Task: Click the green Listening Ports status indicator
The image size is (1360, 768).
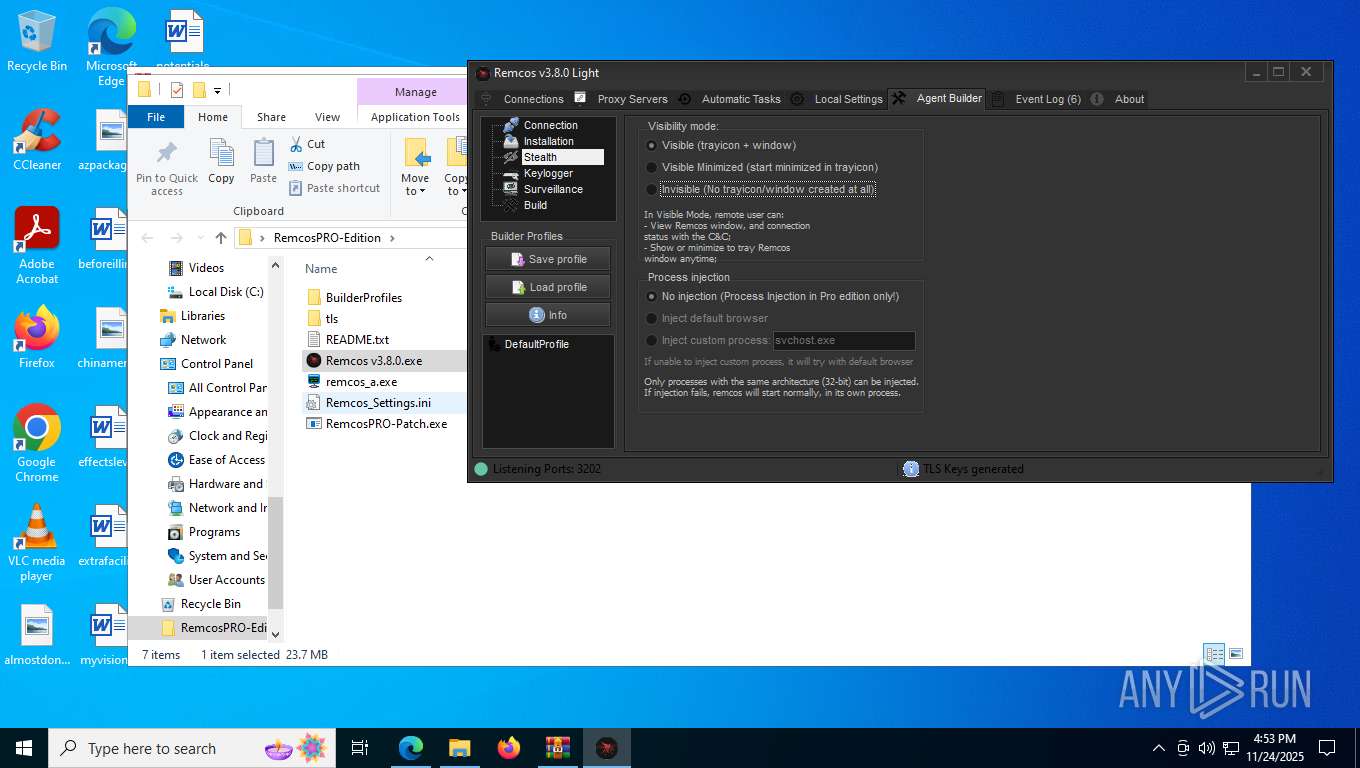Action: pos(481,469)
